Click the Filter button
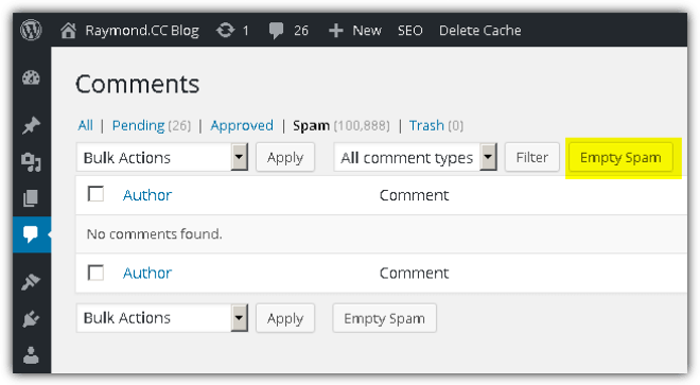 [532, 157]
